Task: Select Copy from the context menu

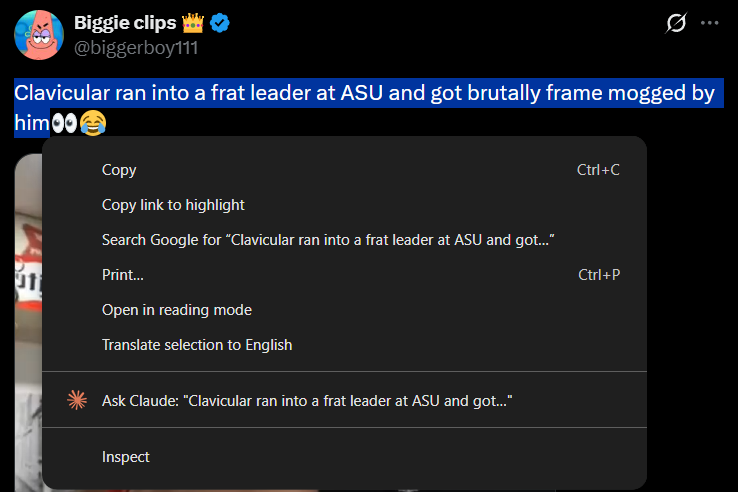Action: click(119, 170)
